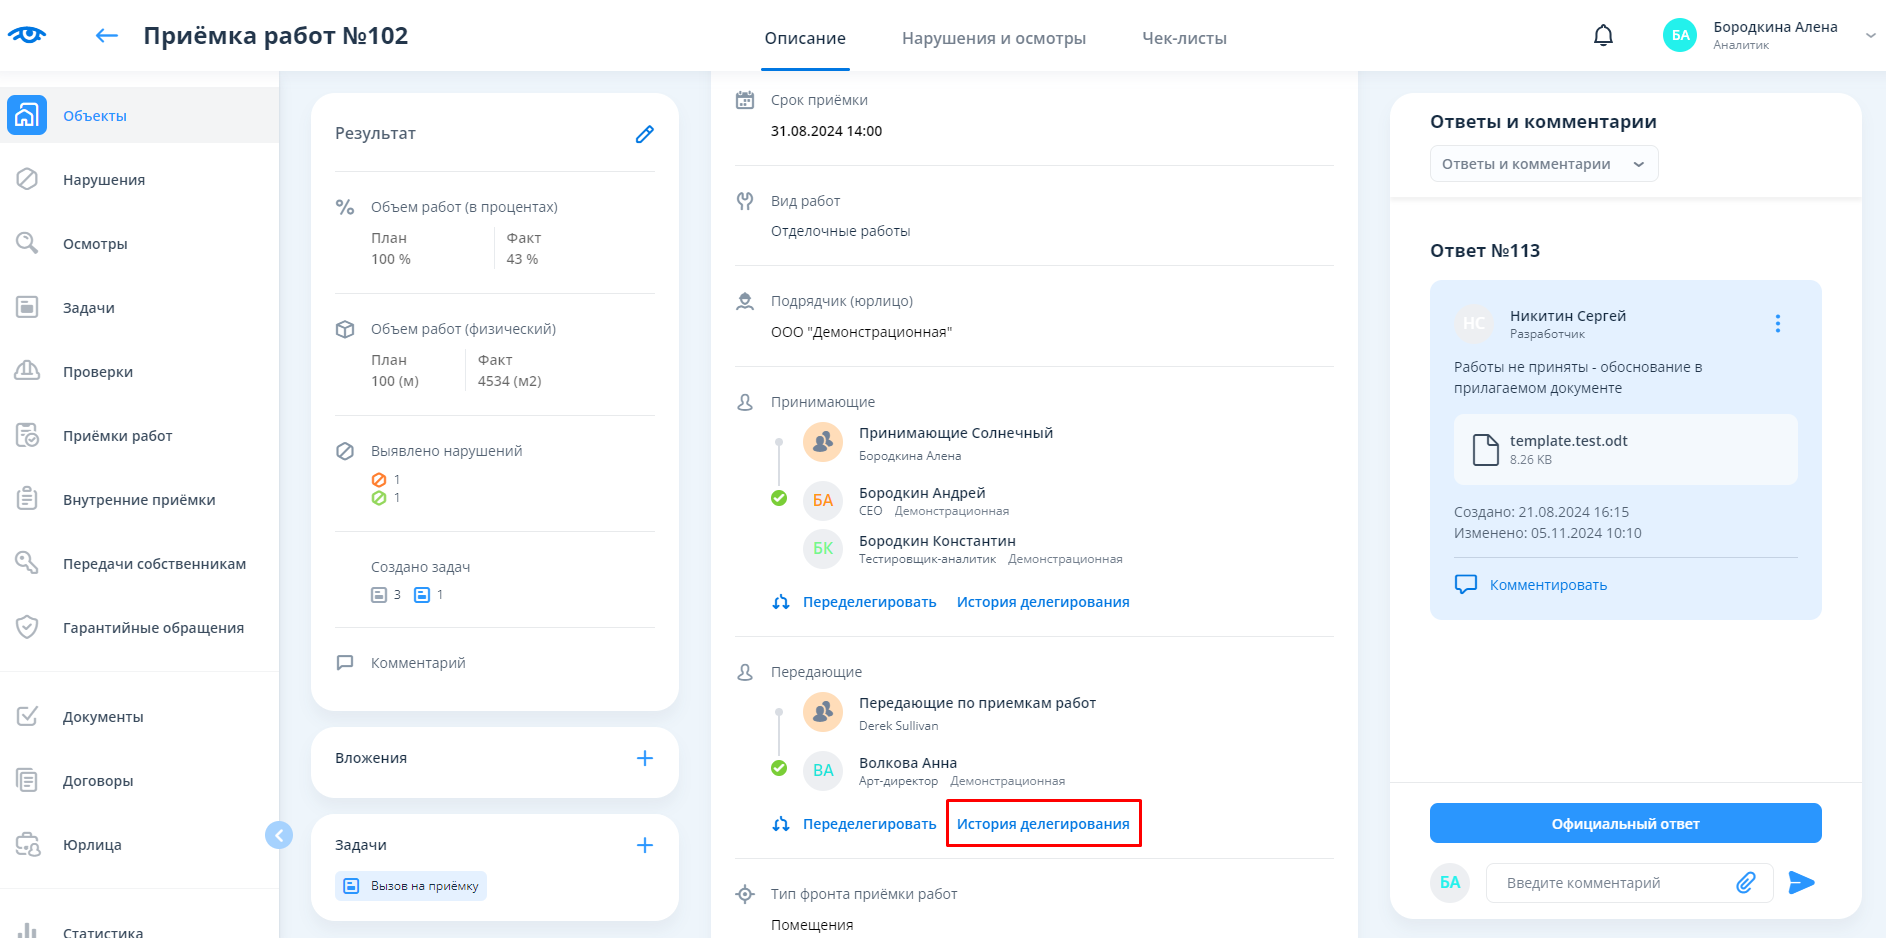Add a new task in Задачи with the plus
The width and height of the screenshot is (1886, 938).
coord(645,845)
